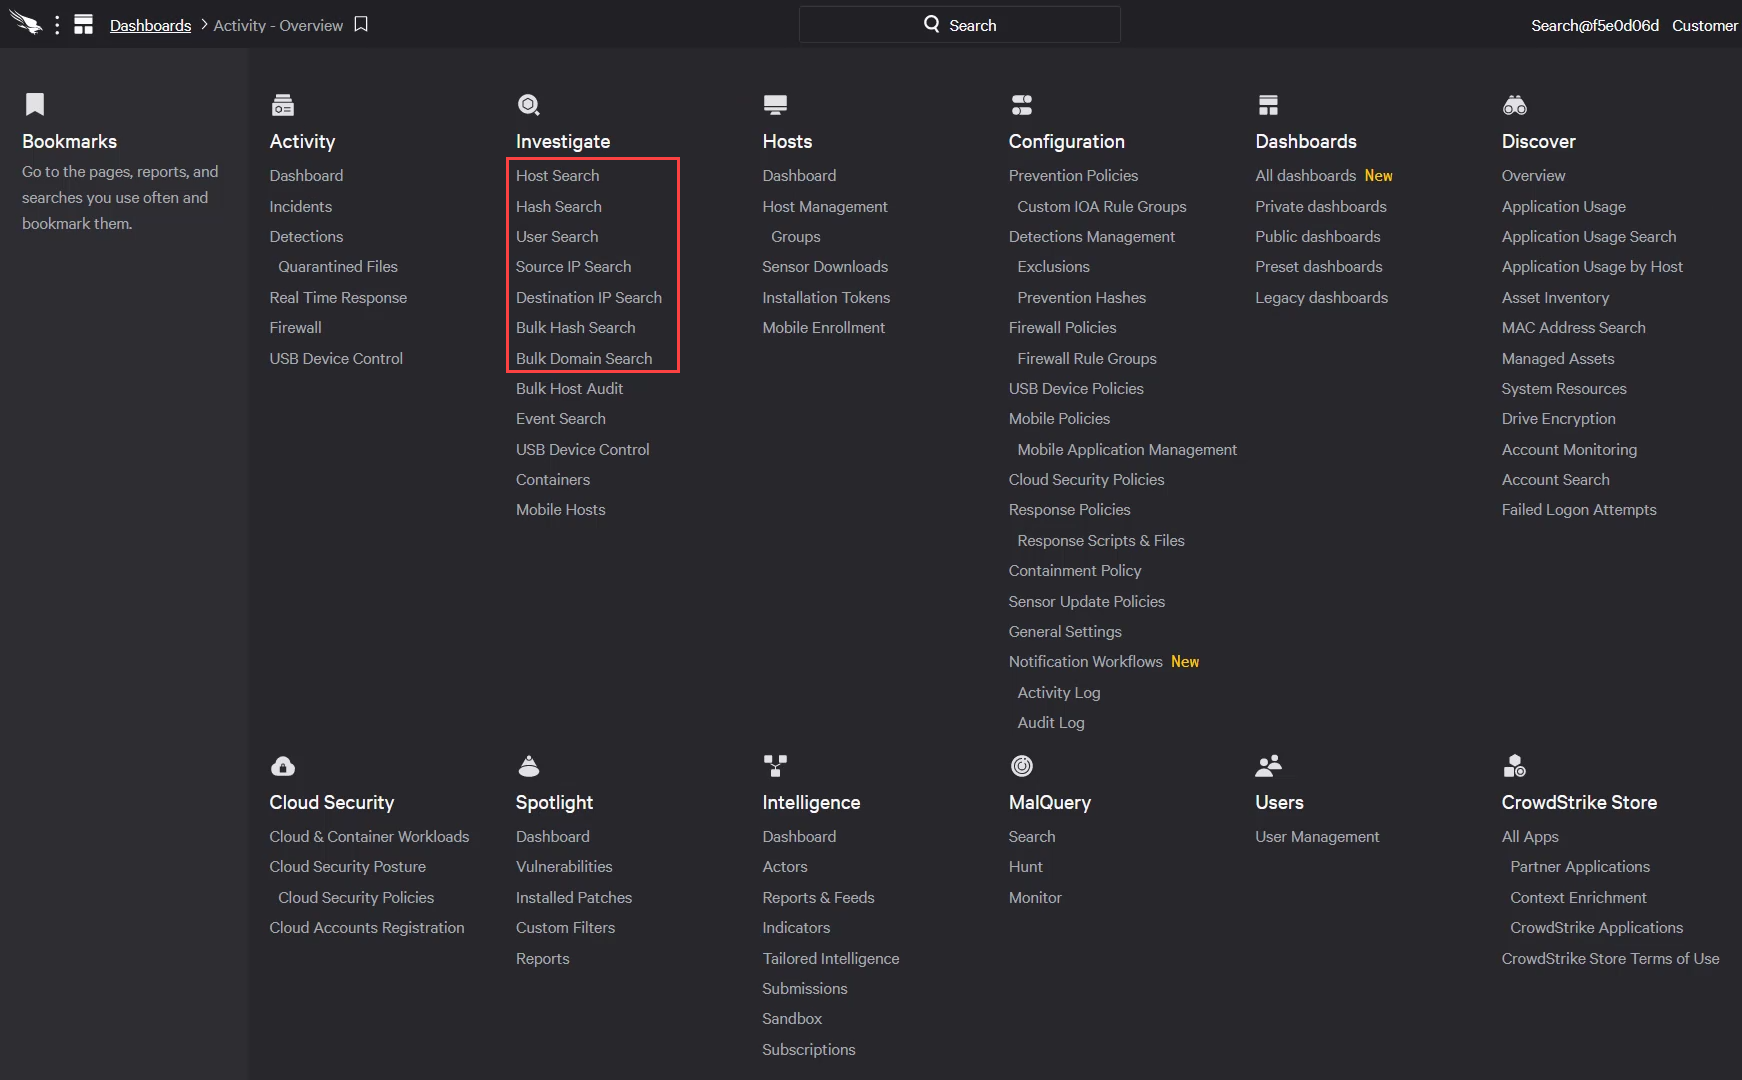Click the Dashboards section icon
The width and height of the screenshot is (1742, 1080).
[1268, 105]
